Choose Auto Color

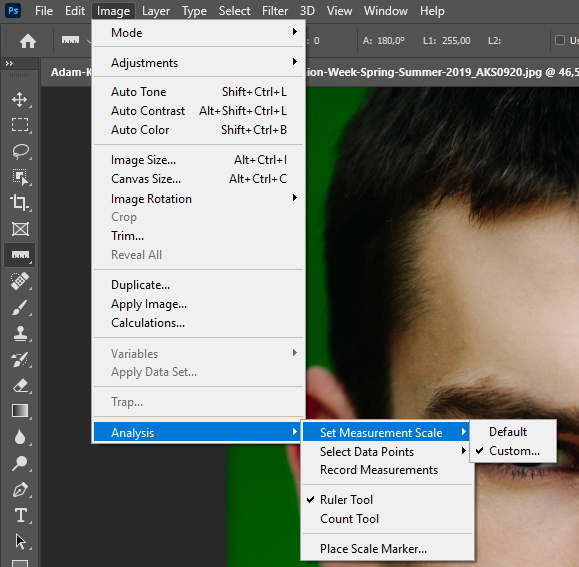coord(199,130)
